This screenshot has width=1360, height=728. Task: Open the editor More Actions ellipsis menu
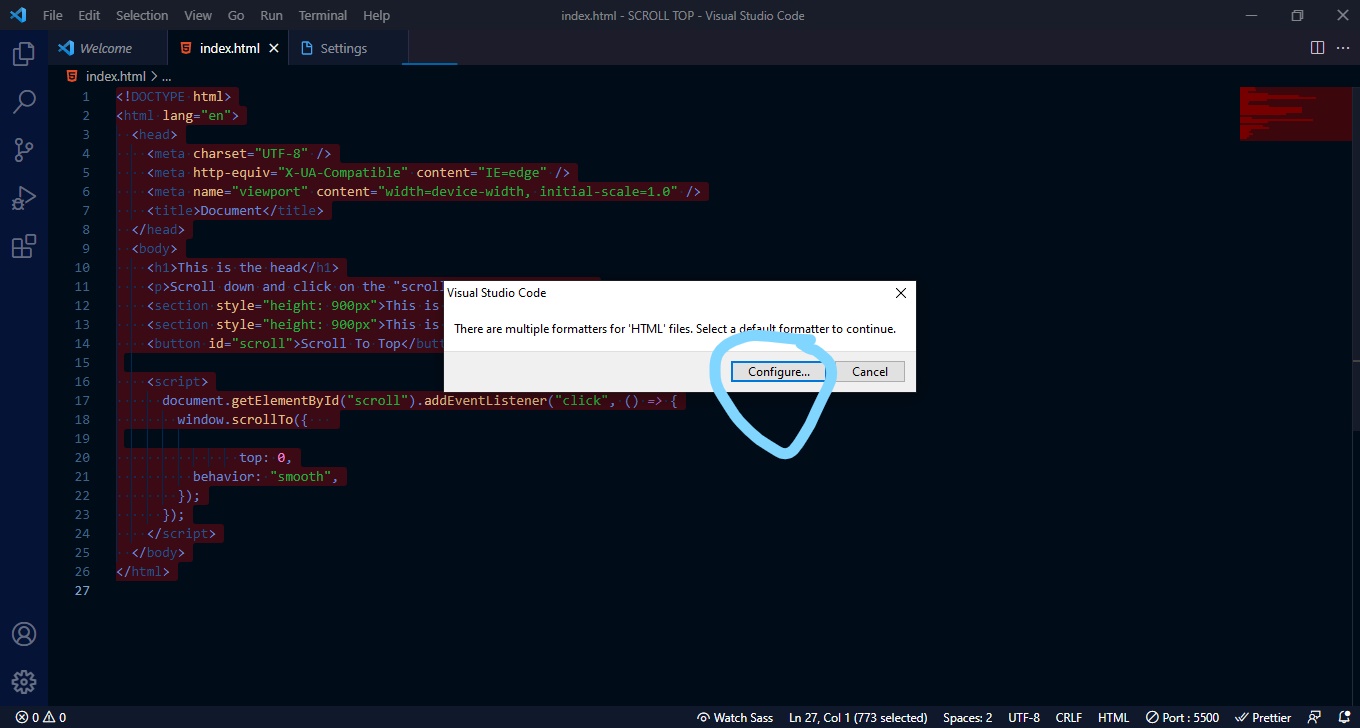tap(1342, 48)
